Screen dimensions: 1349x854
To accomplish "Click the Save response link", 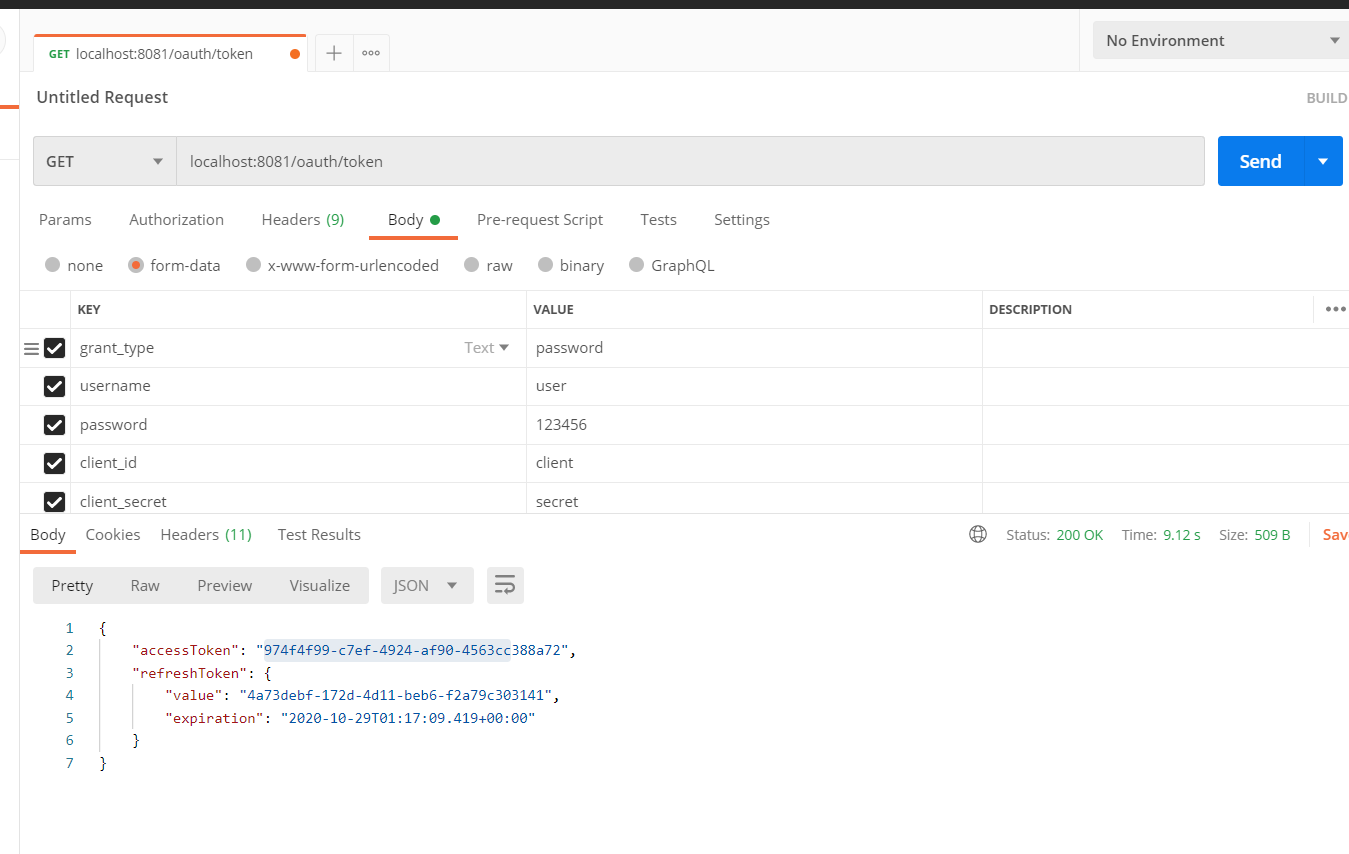I will [x=1335, y=535].
